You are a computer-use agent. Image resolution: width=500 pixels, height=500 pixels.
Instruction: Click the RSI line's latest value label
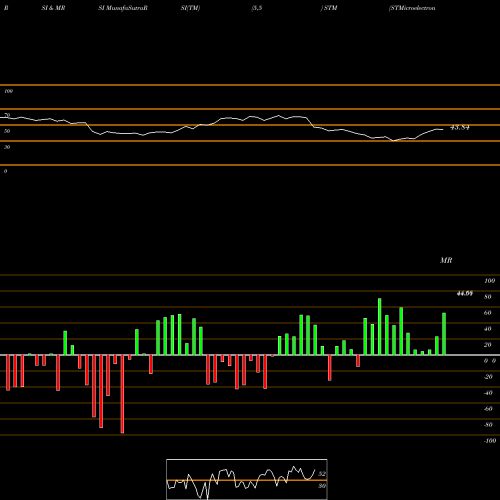coord(460,127)
